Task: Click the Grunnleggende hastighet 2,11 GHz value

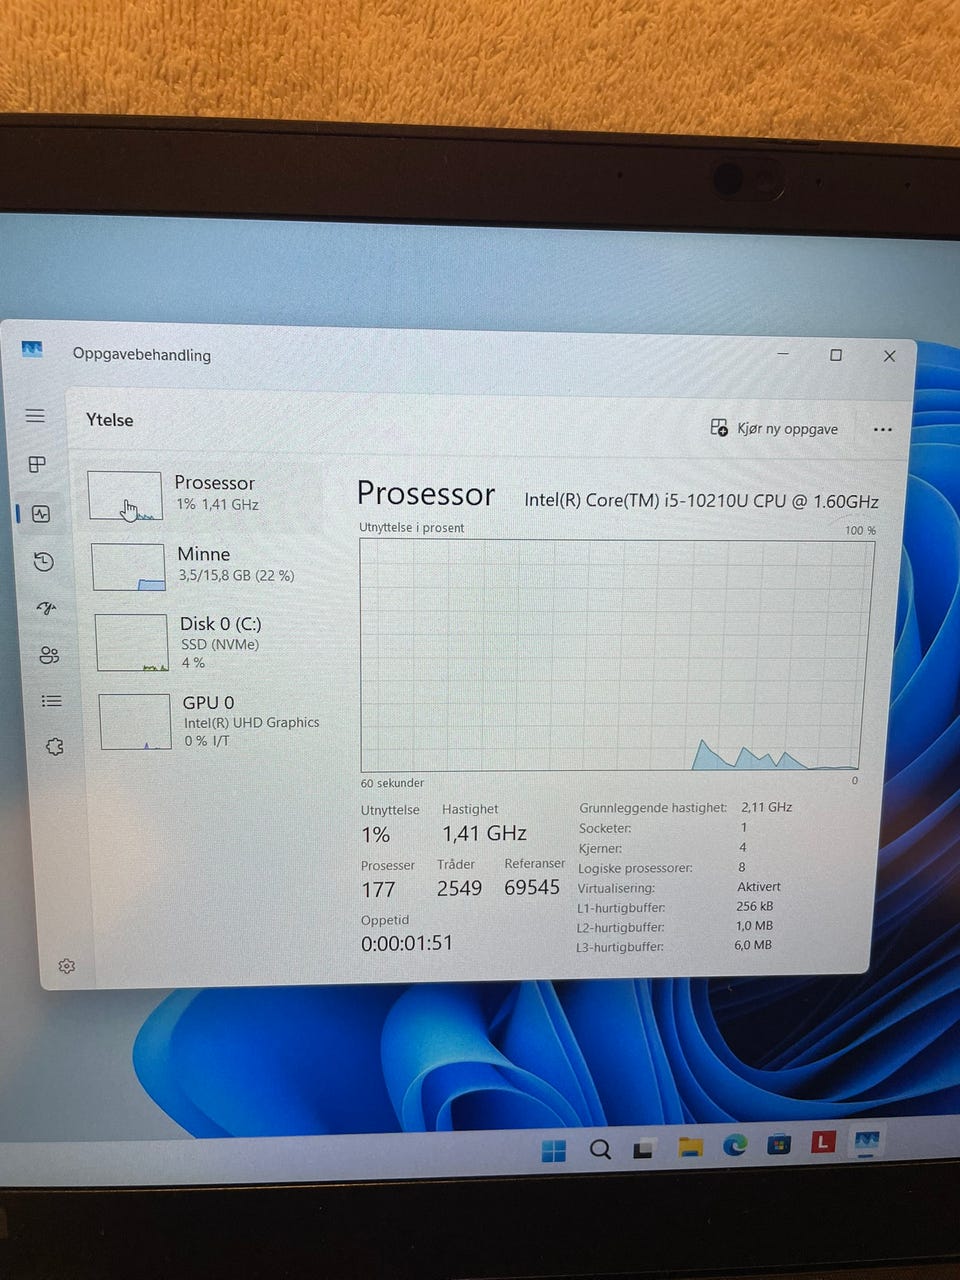Action: click(x=767, y=807)
